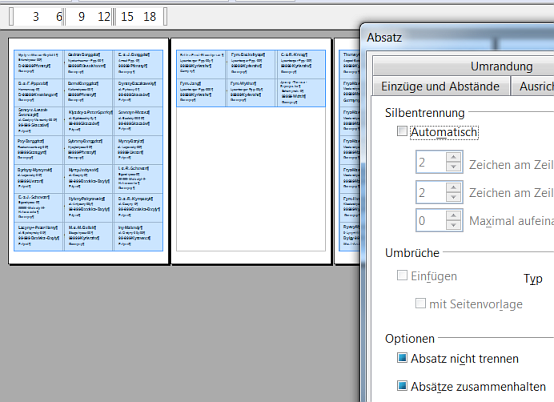
Task: Switch to the Umrandung tab
Action: point(501,66)
